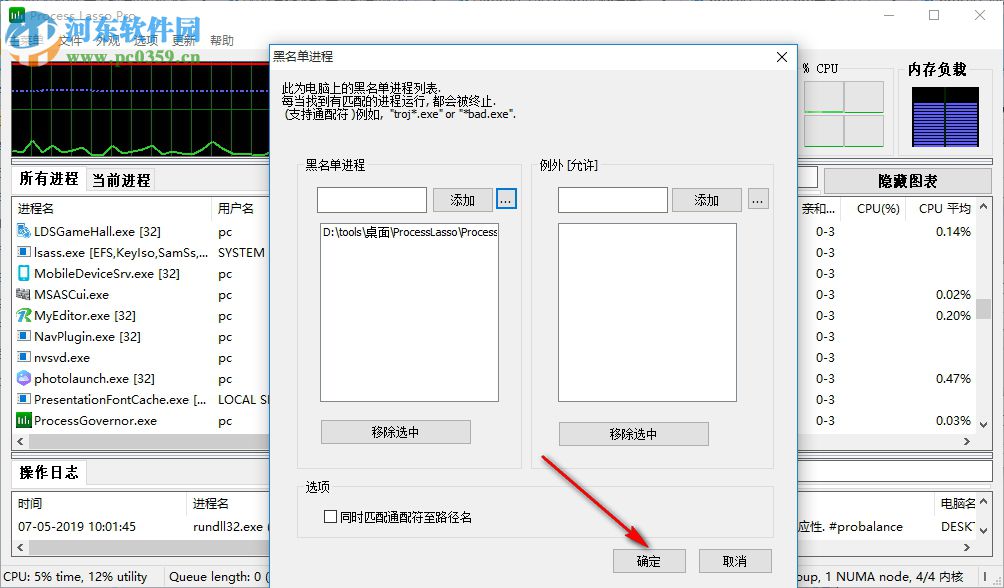
Task: Select the NavPlugin.exe process icon
Action: click(23, 336)
